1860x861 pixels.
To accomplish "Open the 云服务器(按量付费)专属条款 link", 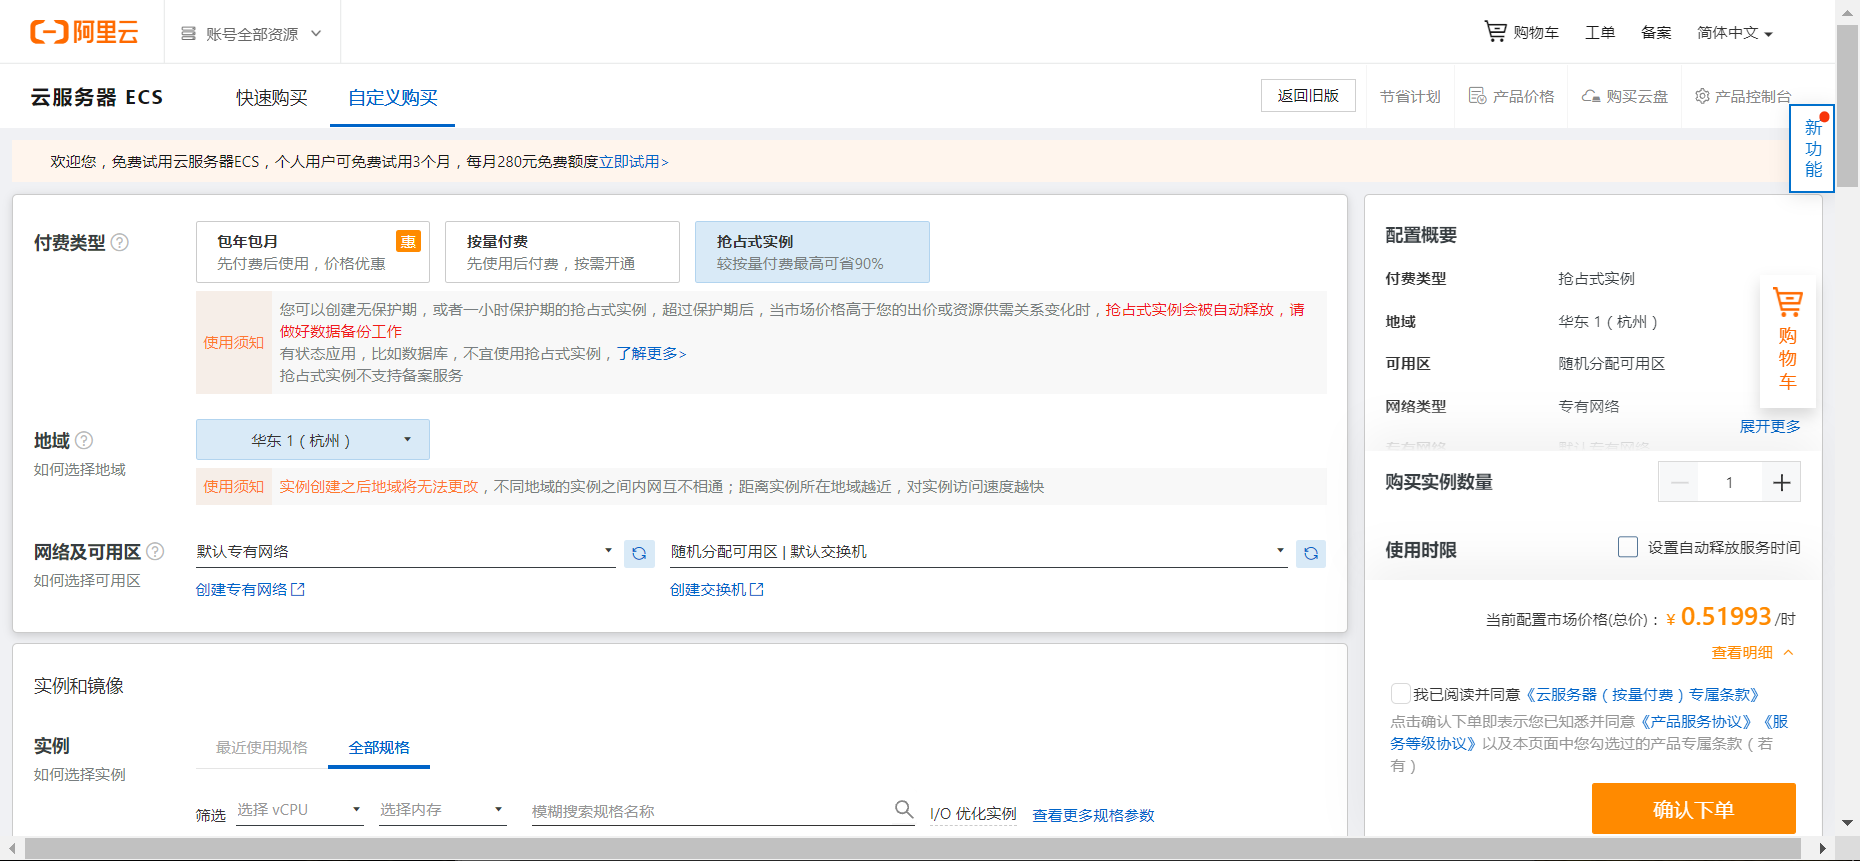I will [1642, 694].
